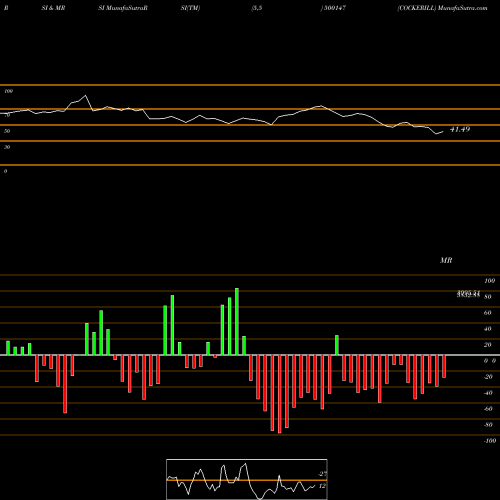The image size is (500, 500).
Task: Click the -100 label on MR axis
Action: click(490, 441)
